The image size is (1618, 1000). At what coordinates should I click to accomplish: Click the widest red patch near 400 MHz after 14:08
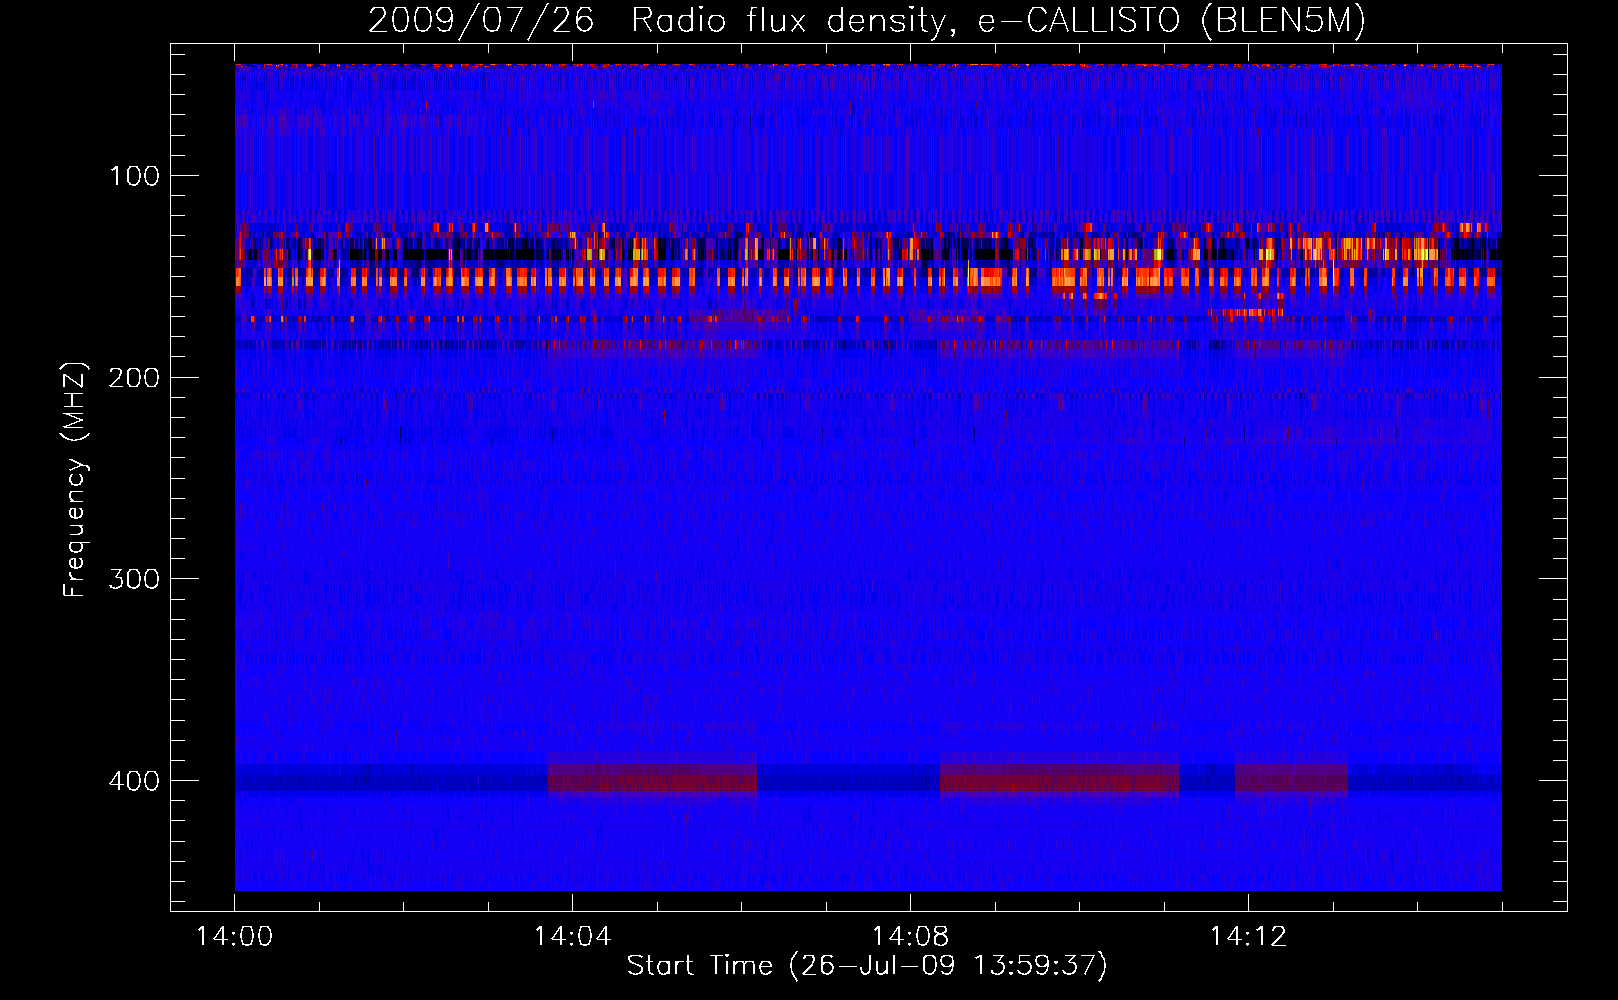1060,778
